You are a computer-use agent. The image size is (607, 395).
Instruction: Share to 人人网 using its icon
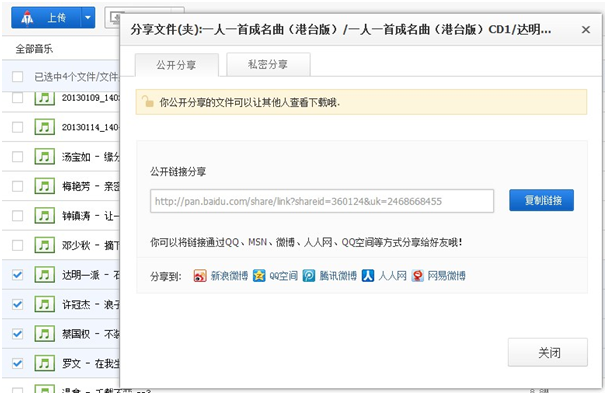368,276
